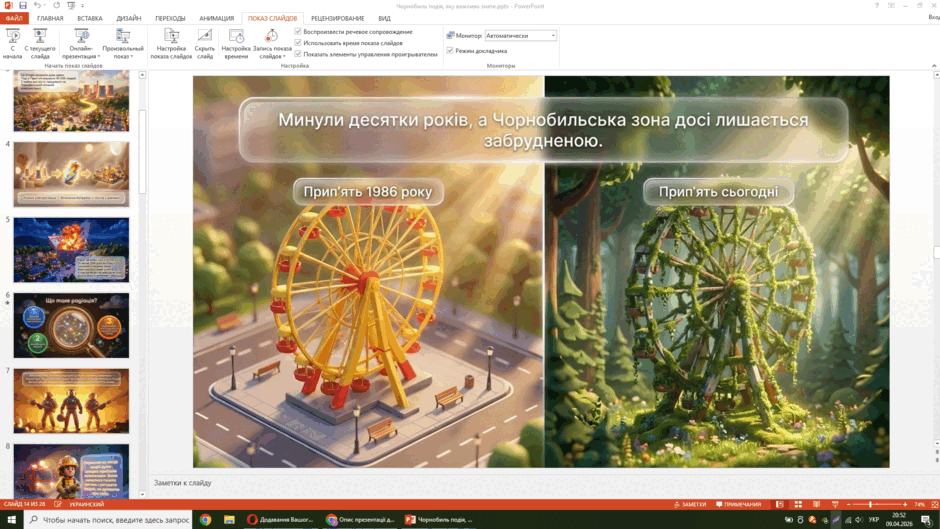Viewport: 940px width, 529px height.
Task: Switch to АНИМАЦИЯ tab
Action: 216,18
